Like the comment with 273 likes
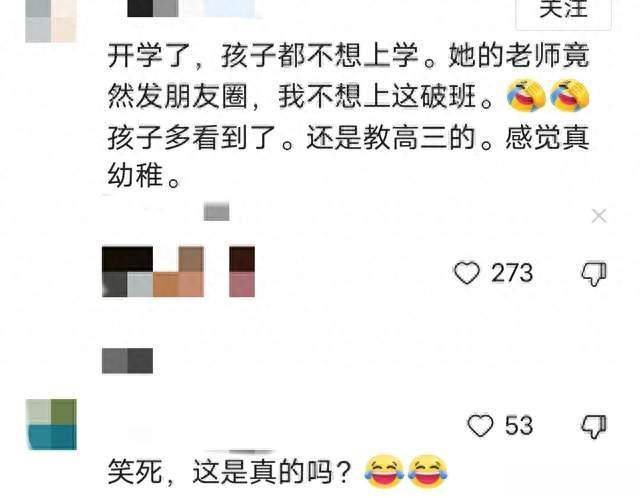 click(x=467, y=272)
